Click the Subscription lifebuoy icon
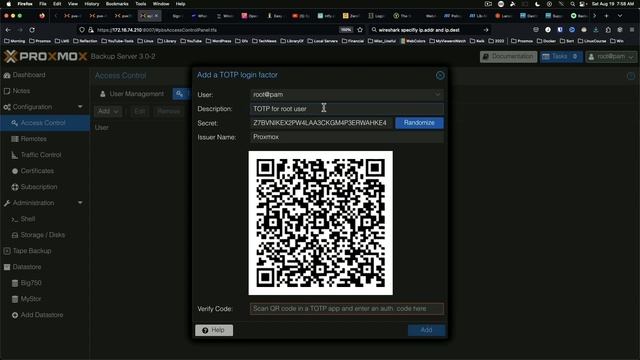Viewport: 640px width, 360px height. pos(15,187)
